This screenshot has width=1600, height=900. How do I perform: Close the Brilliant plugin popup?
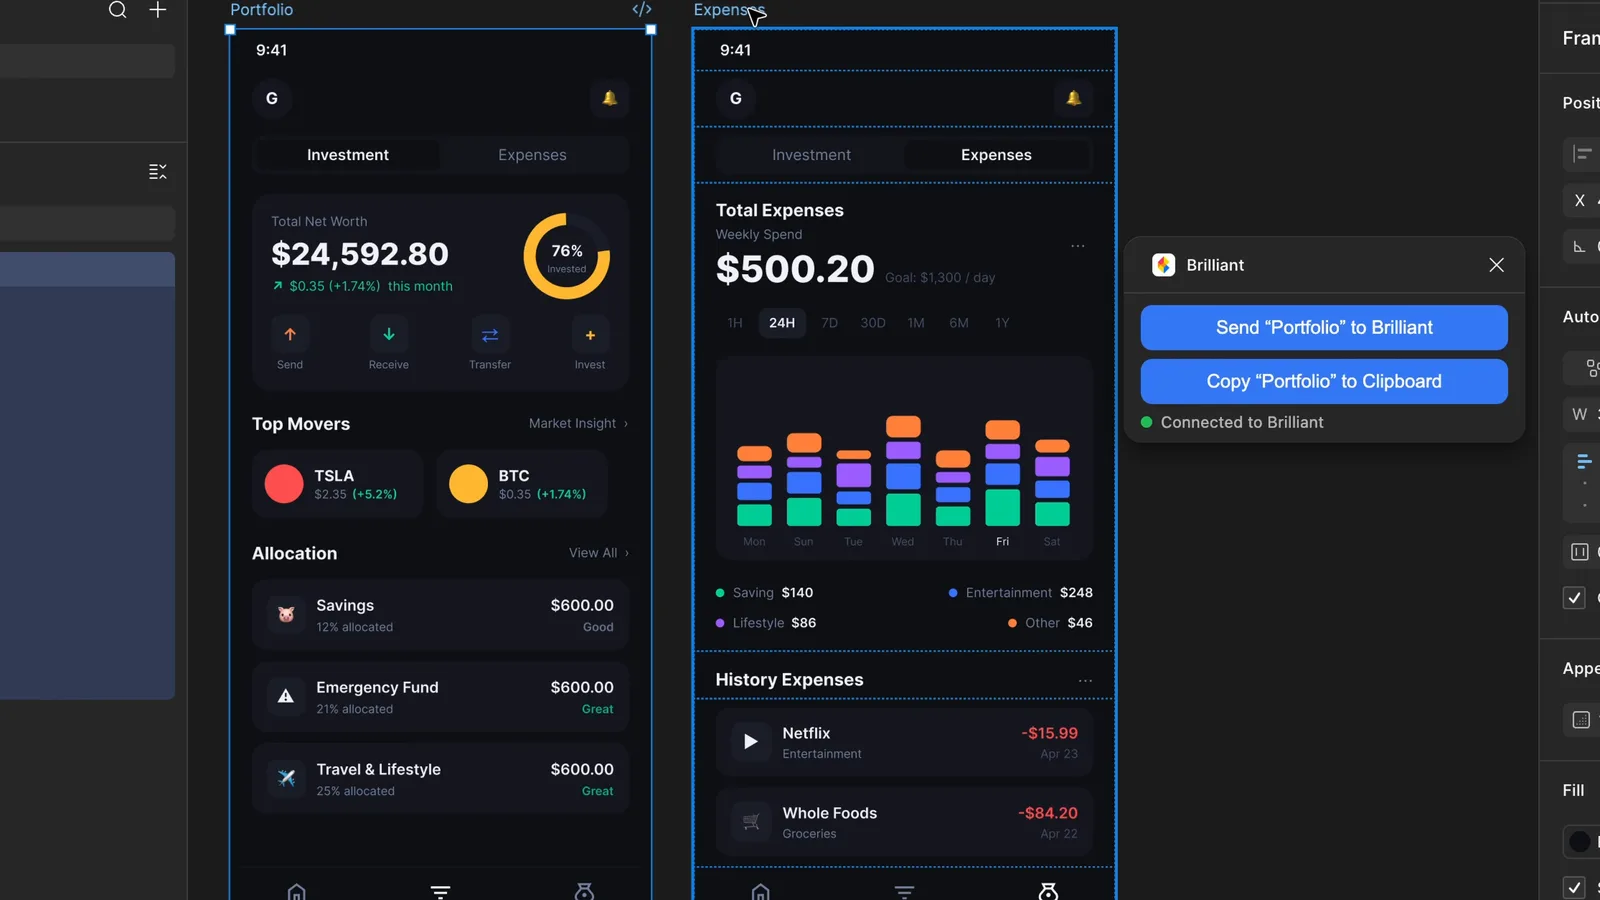point(1496,265)
